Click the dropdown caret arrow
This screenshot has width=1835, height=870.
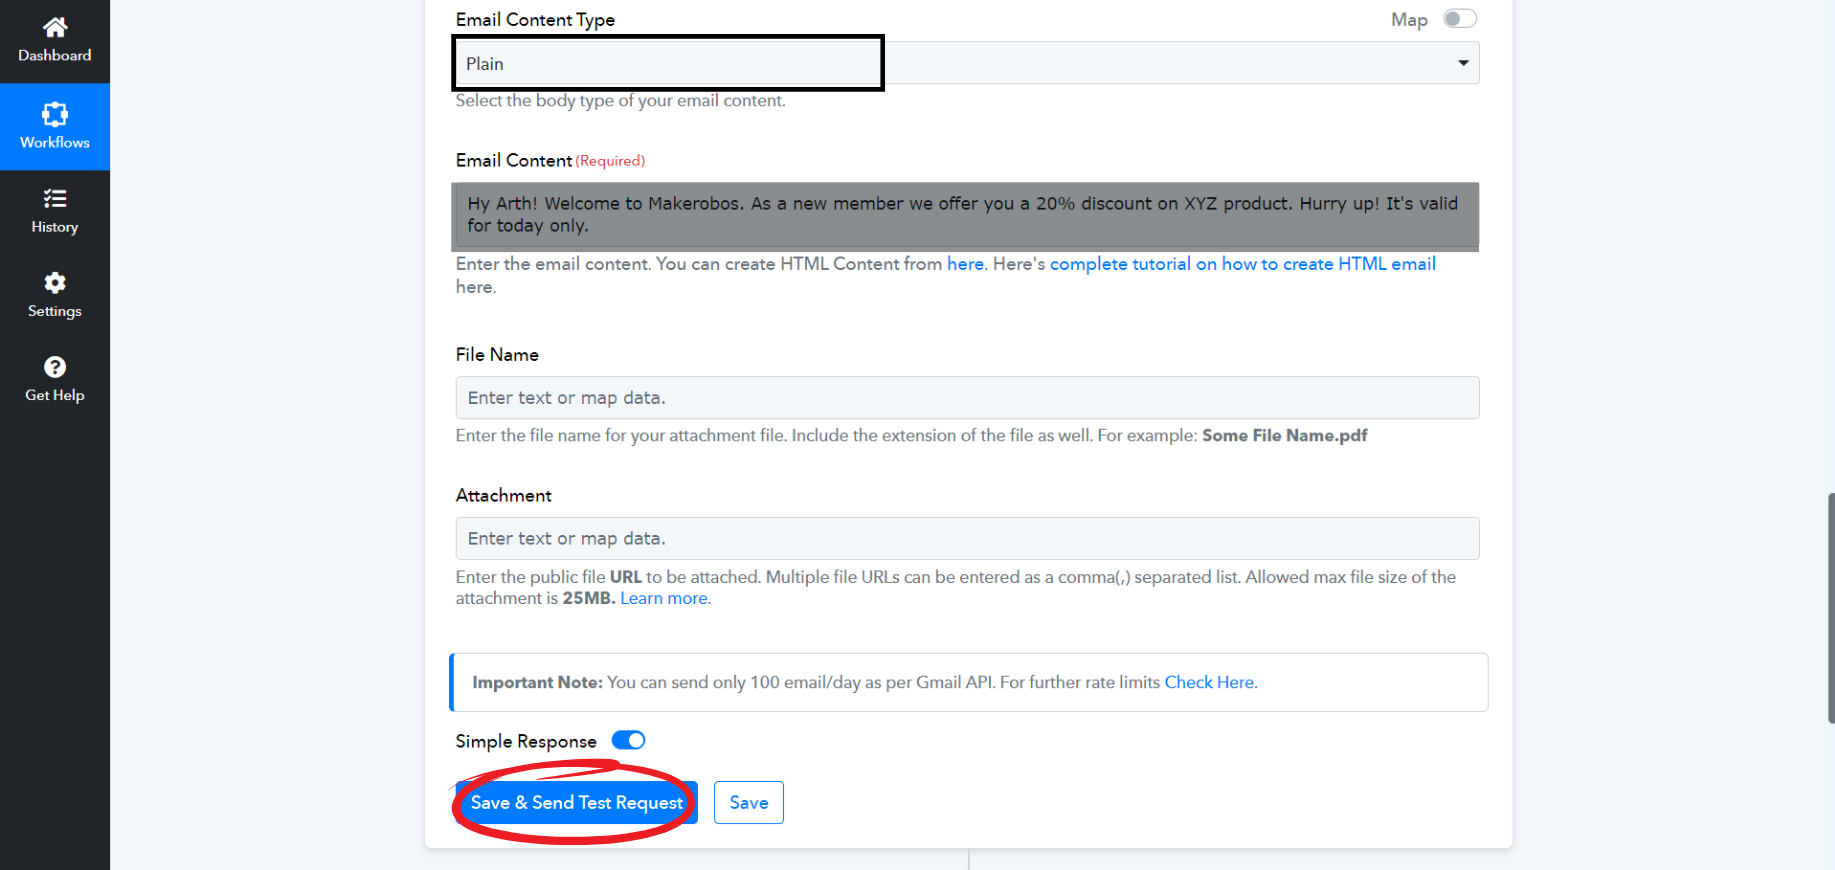point(1463,63)
